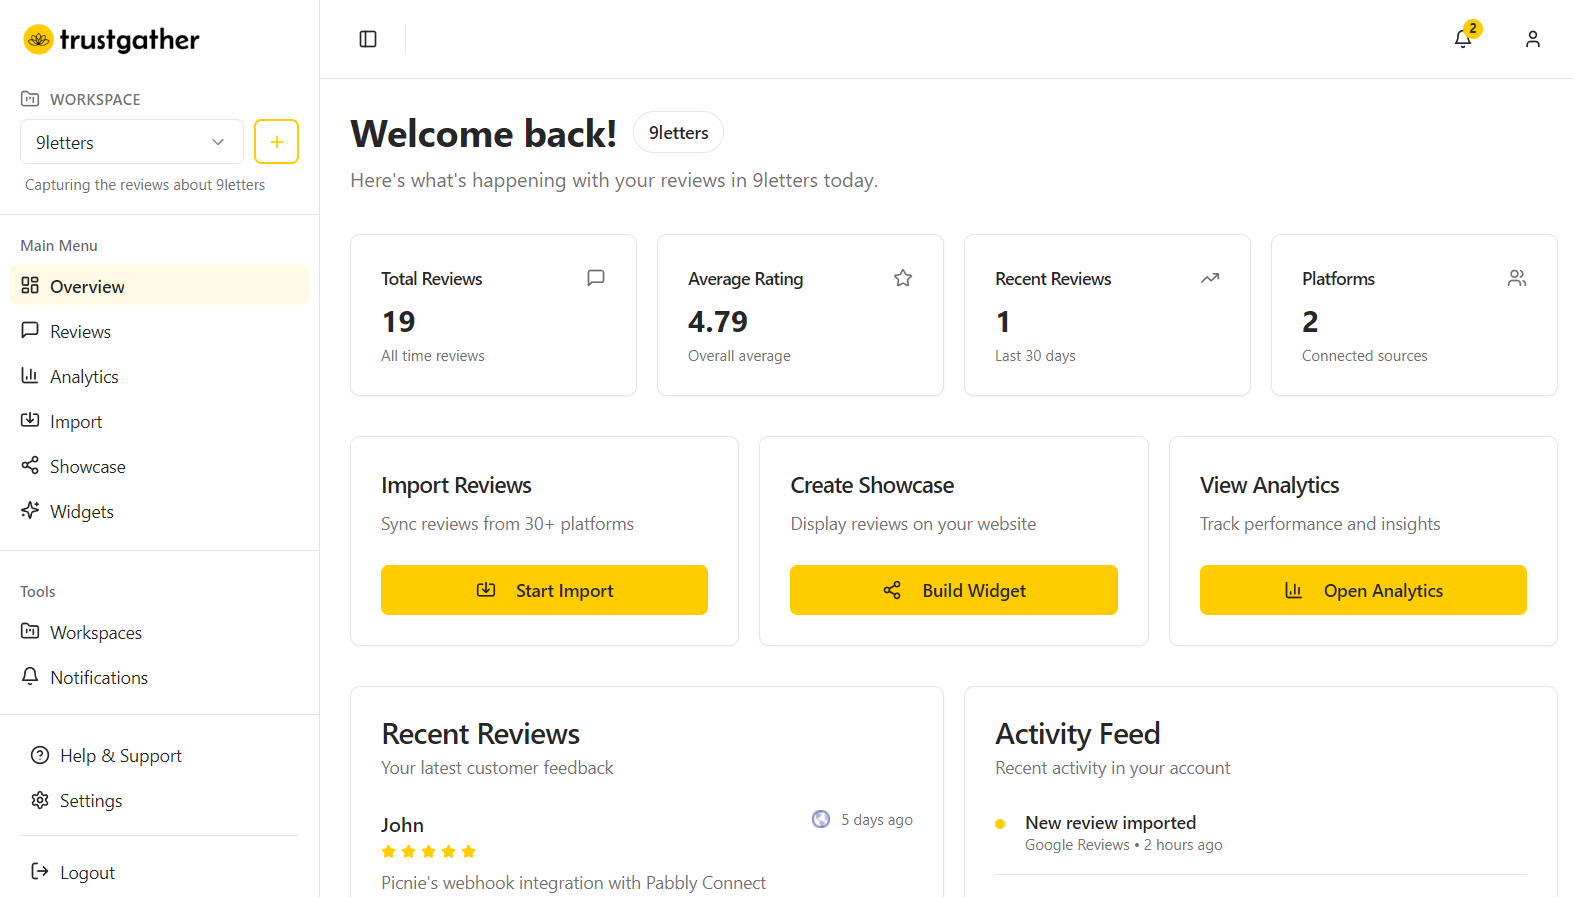This screenshot has height=897, width=1573.
Task: Open the user profile icon
Action: coord(1532,39)
